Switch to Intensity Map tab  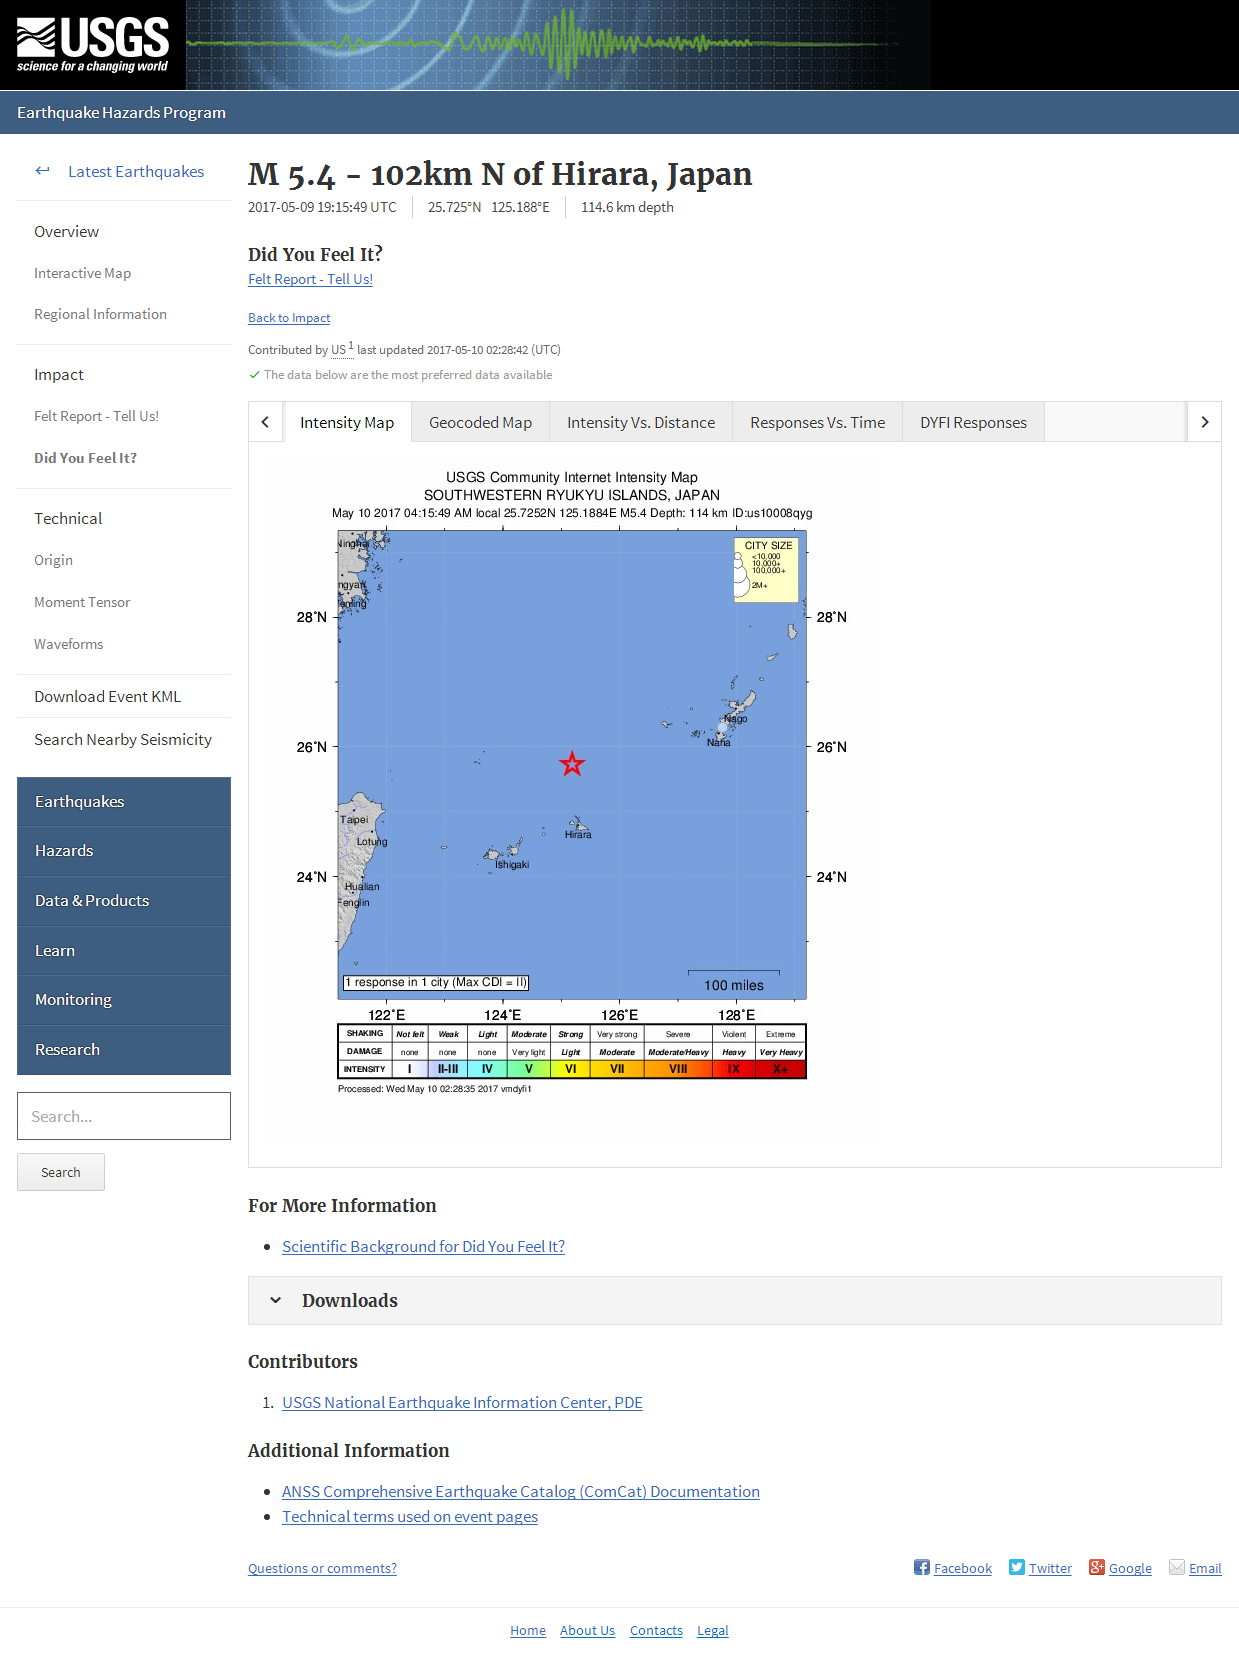(347, 422)
